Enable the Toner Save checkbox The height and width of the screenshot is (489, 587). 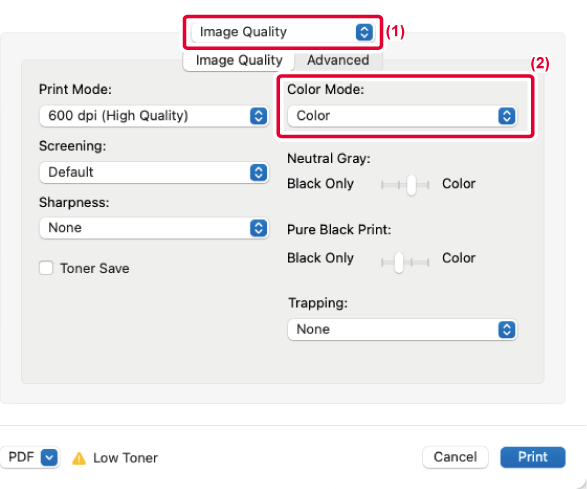(46, 268)
